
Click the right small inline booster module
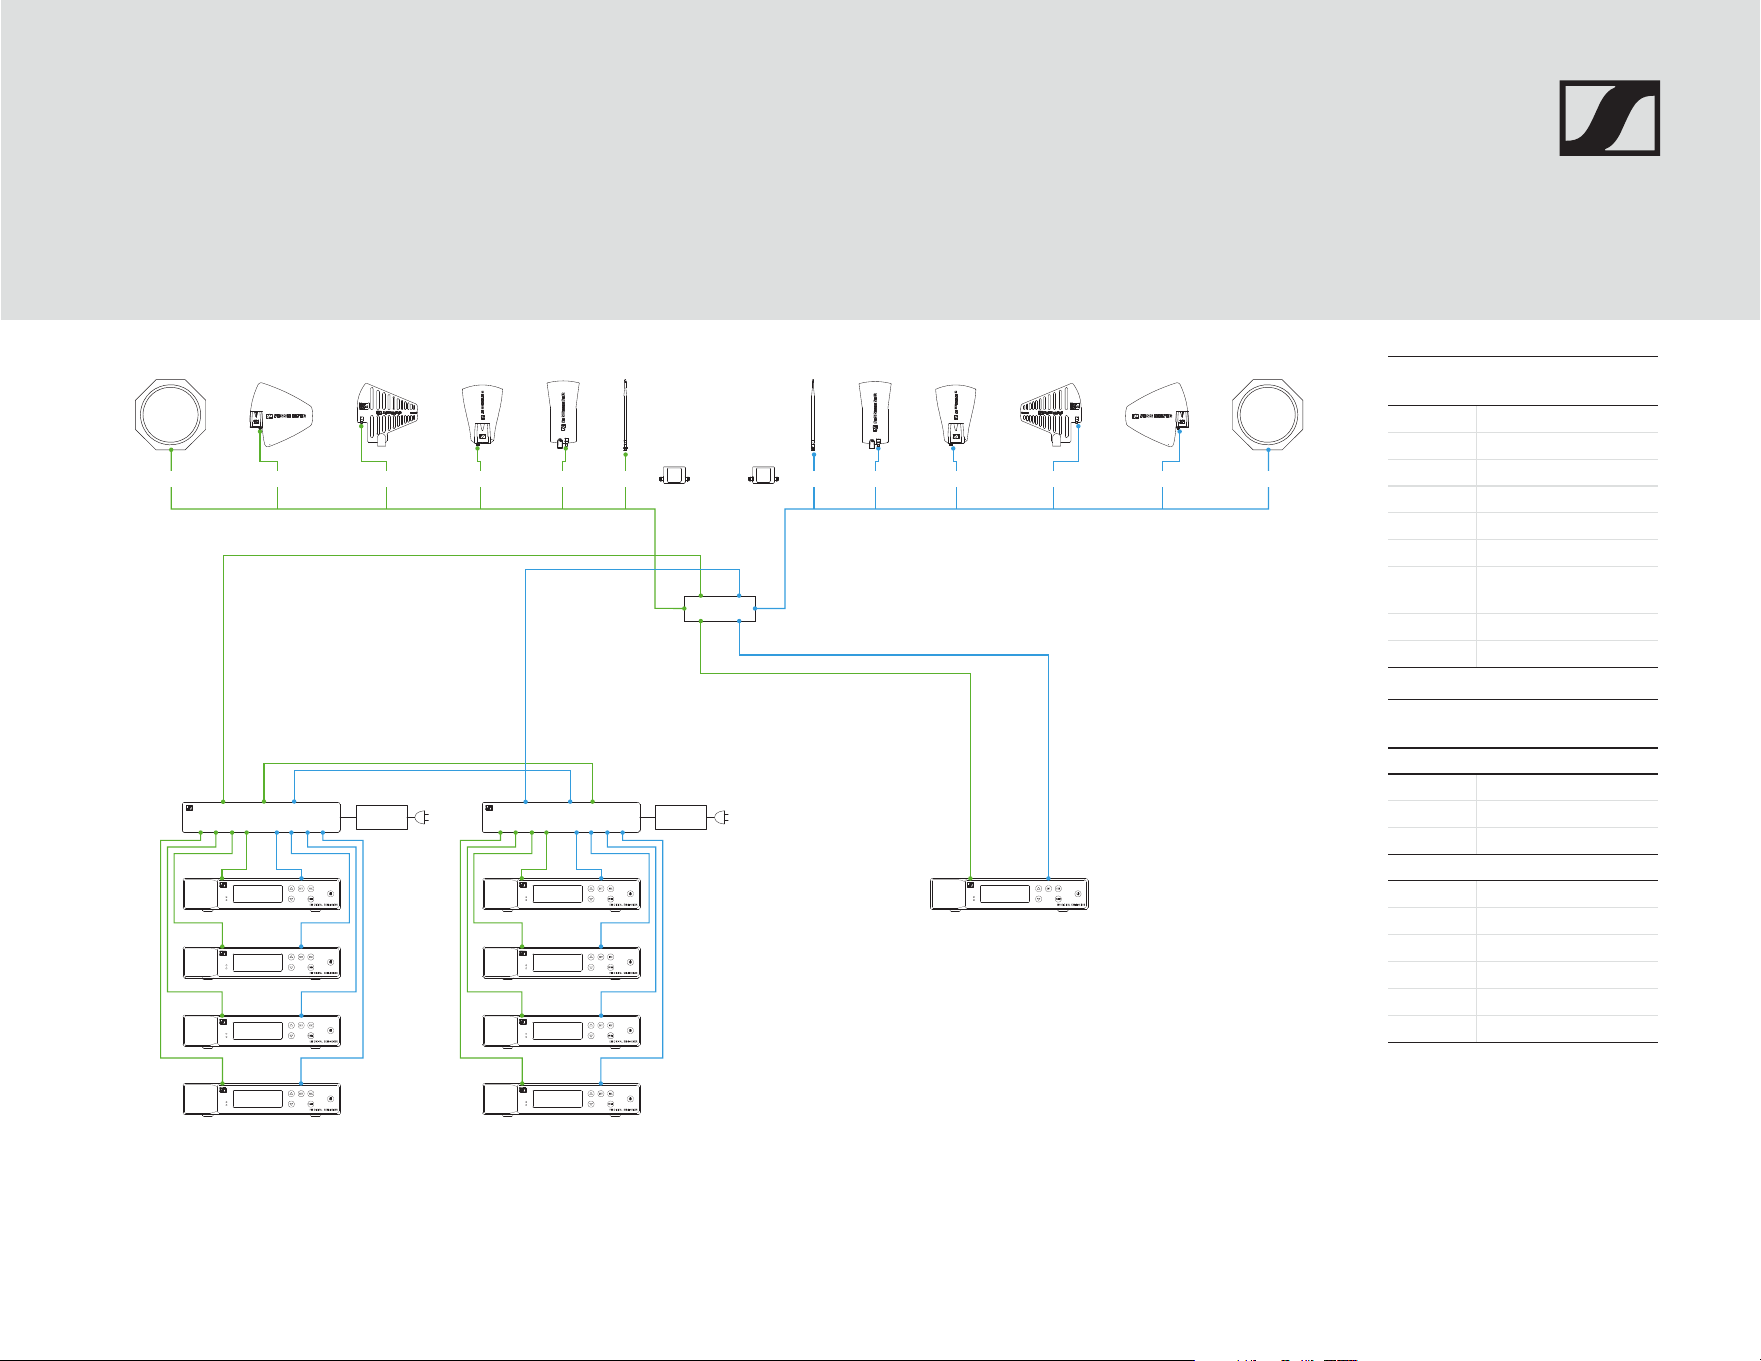point(765,476)
